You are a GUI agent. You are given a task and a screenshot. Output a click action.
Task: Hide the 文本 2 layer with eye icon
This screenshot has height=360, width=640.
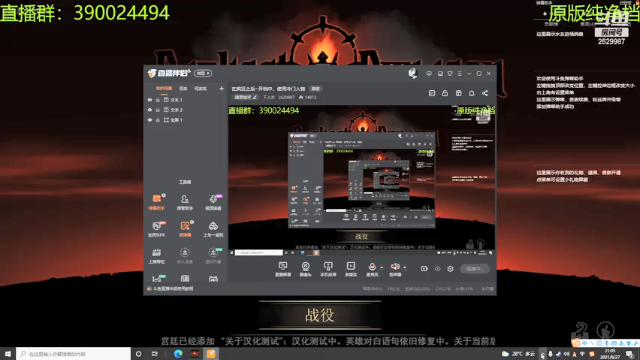[150, 110]
